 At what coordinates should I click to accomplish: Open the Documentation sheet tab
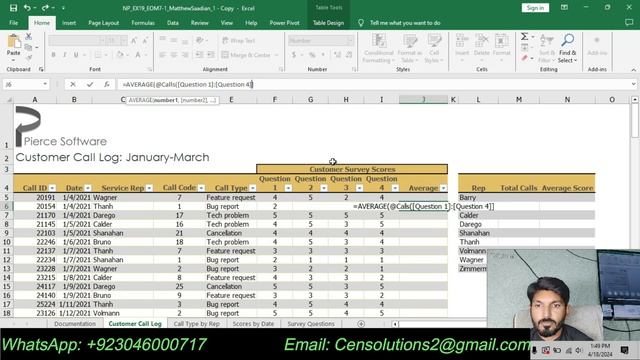coord(75,324)
